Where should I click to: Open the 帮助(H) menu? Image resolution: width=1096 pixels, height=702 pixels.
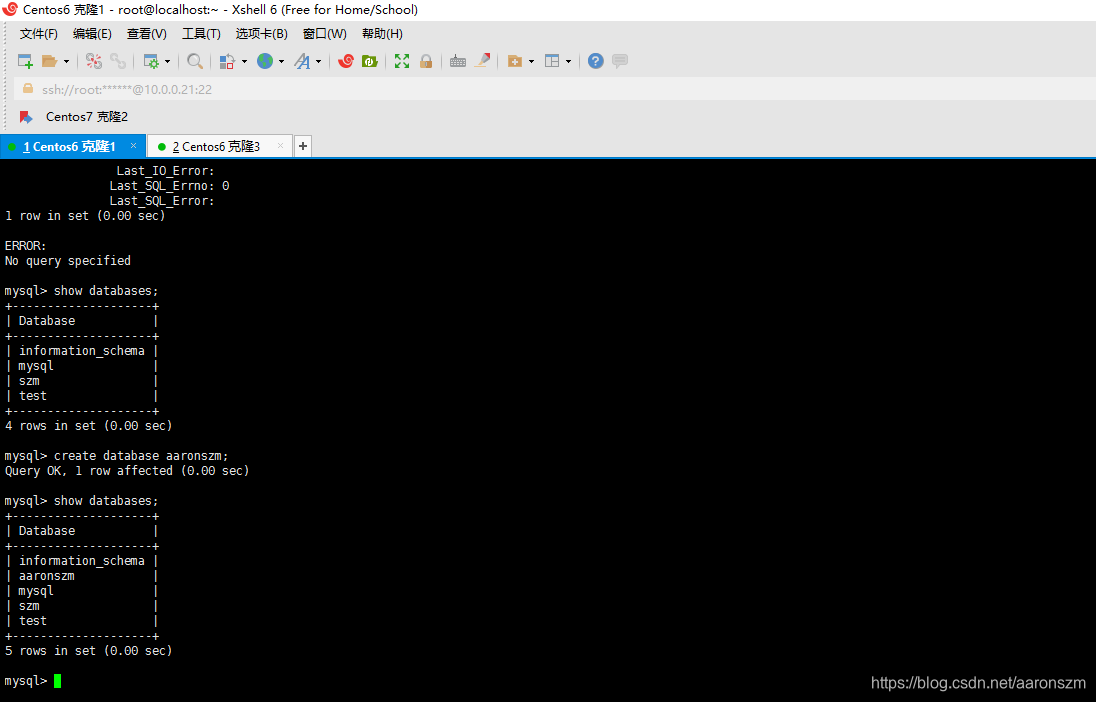tap(382, 34)
